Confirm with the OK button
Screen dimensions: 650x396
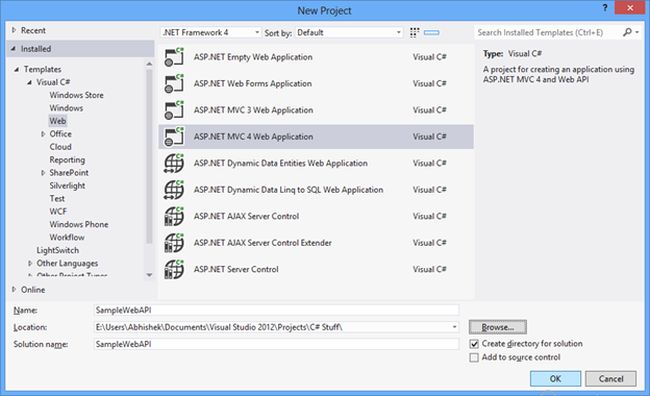(x=555, y=379)
